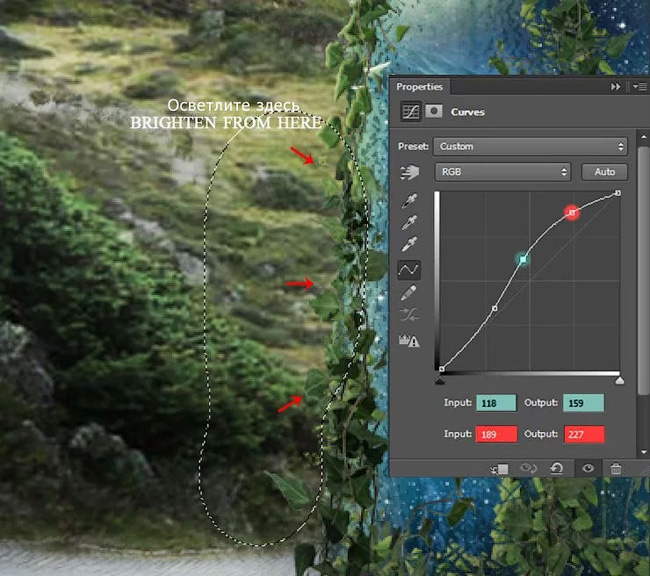Click the Curves adjustment icon
The width and height of the screenshot is (650, 576).
411,112
